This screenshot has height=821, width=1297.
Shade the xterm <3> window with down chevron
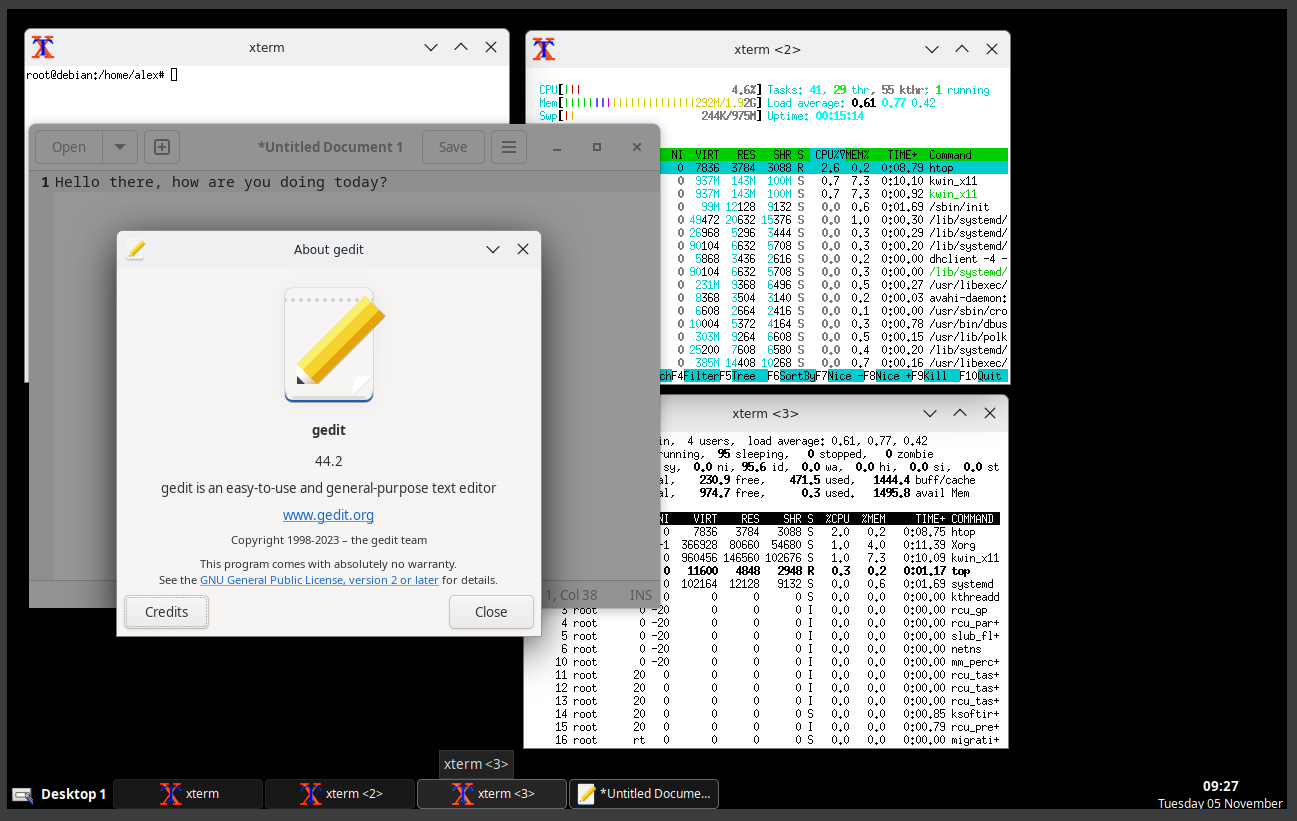[x=930, y=413]
